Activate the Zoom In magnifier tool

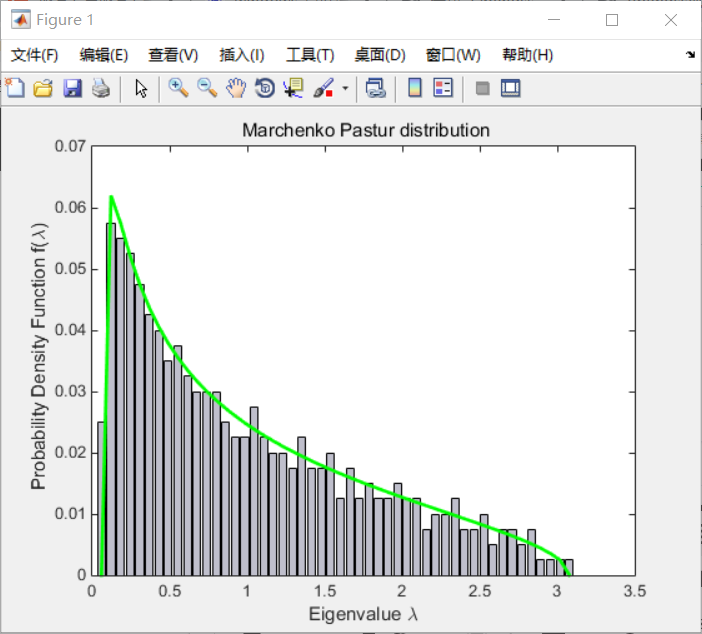coord(178,88)
